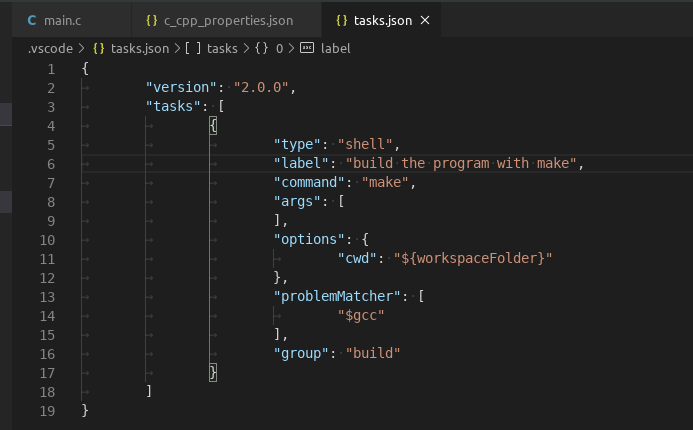The height and width of the screenshot is (430, 693).
Task: Click the highlighted closing brace on line 17
Action: [213, 373]
